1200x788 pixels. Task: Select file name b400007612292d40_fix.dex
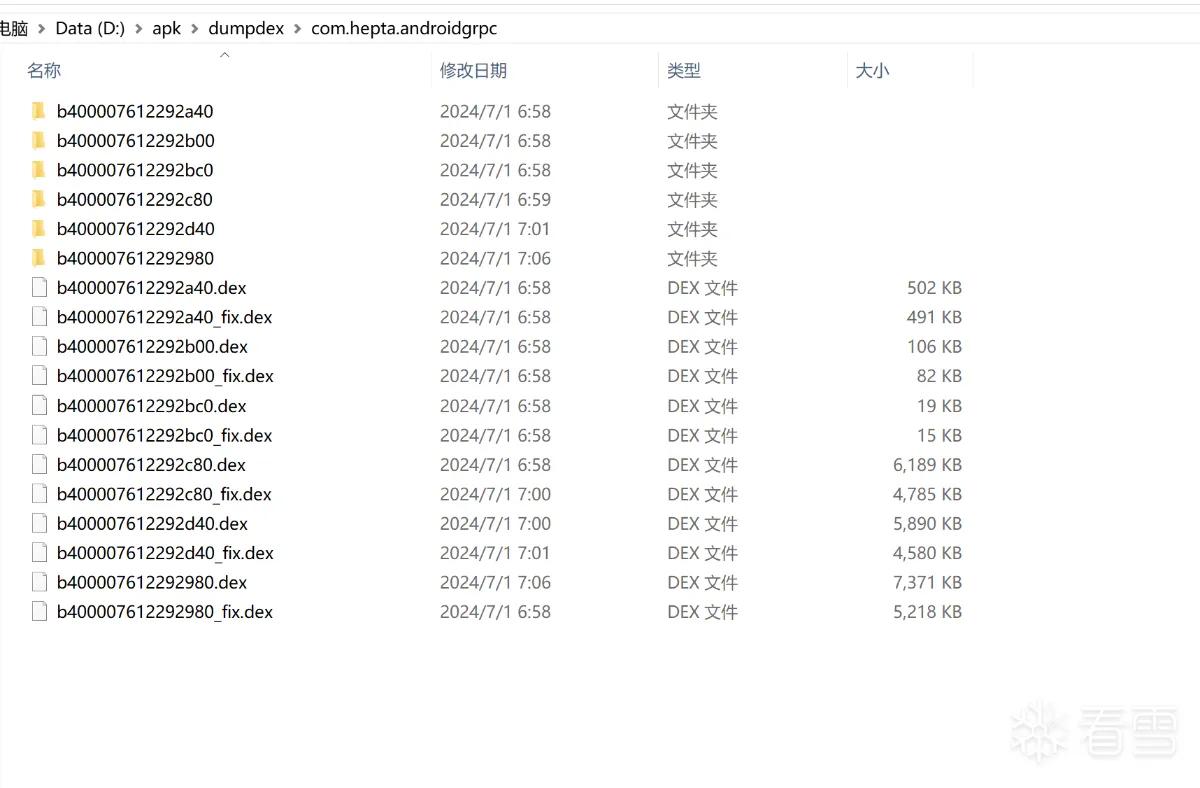point(165,553)
